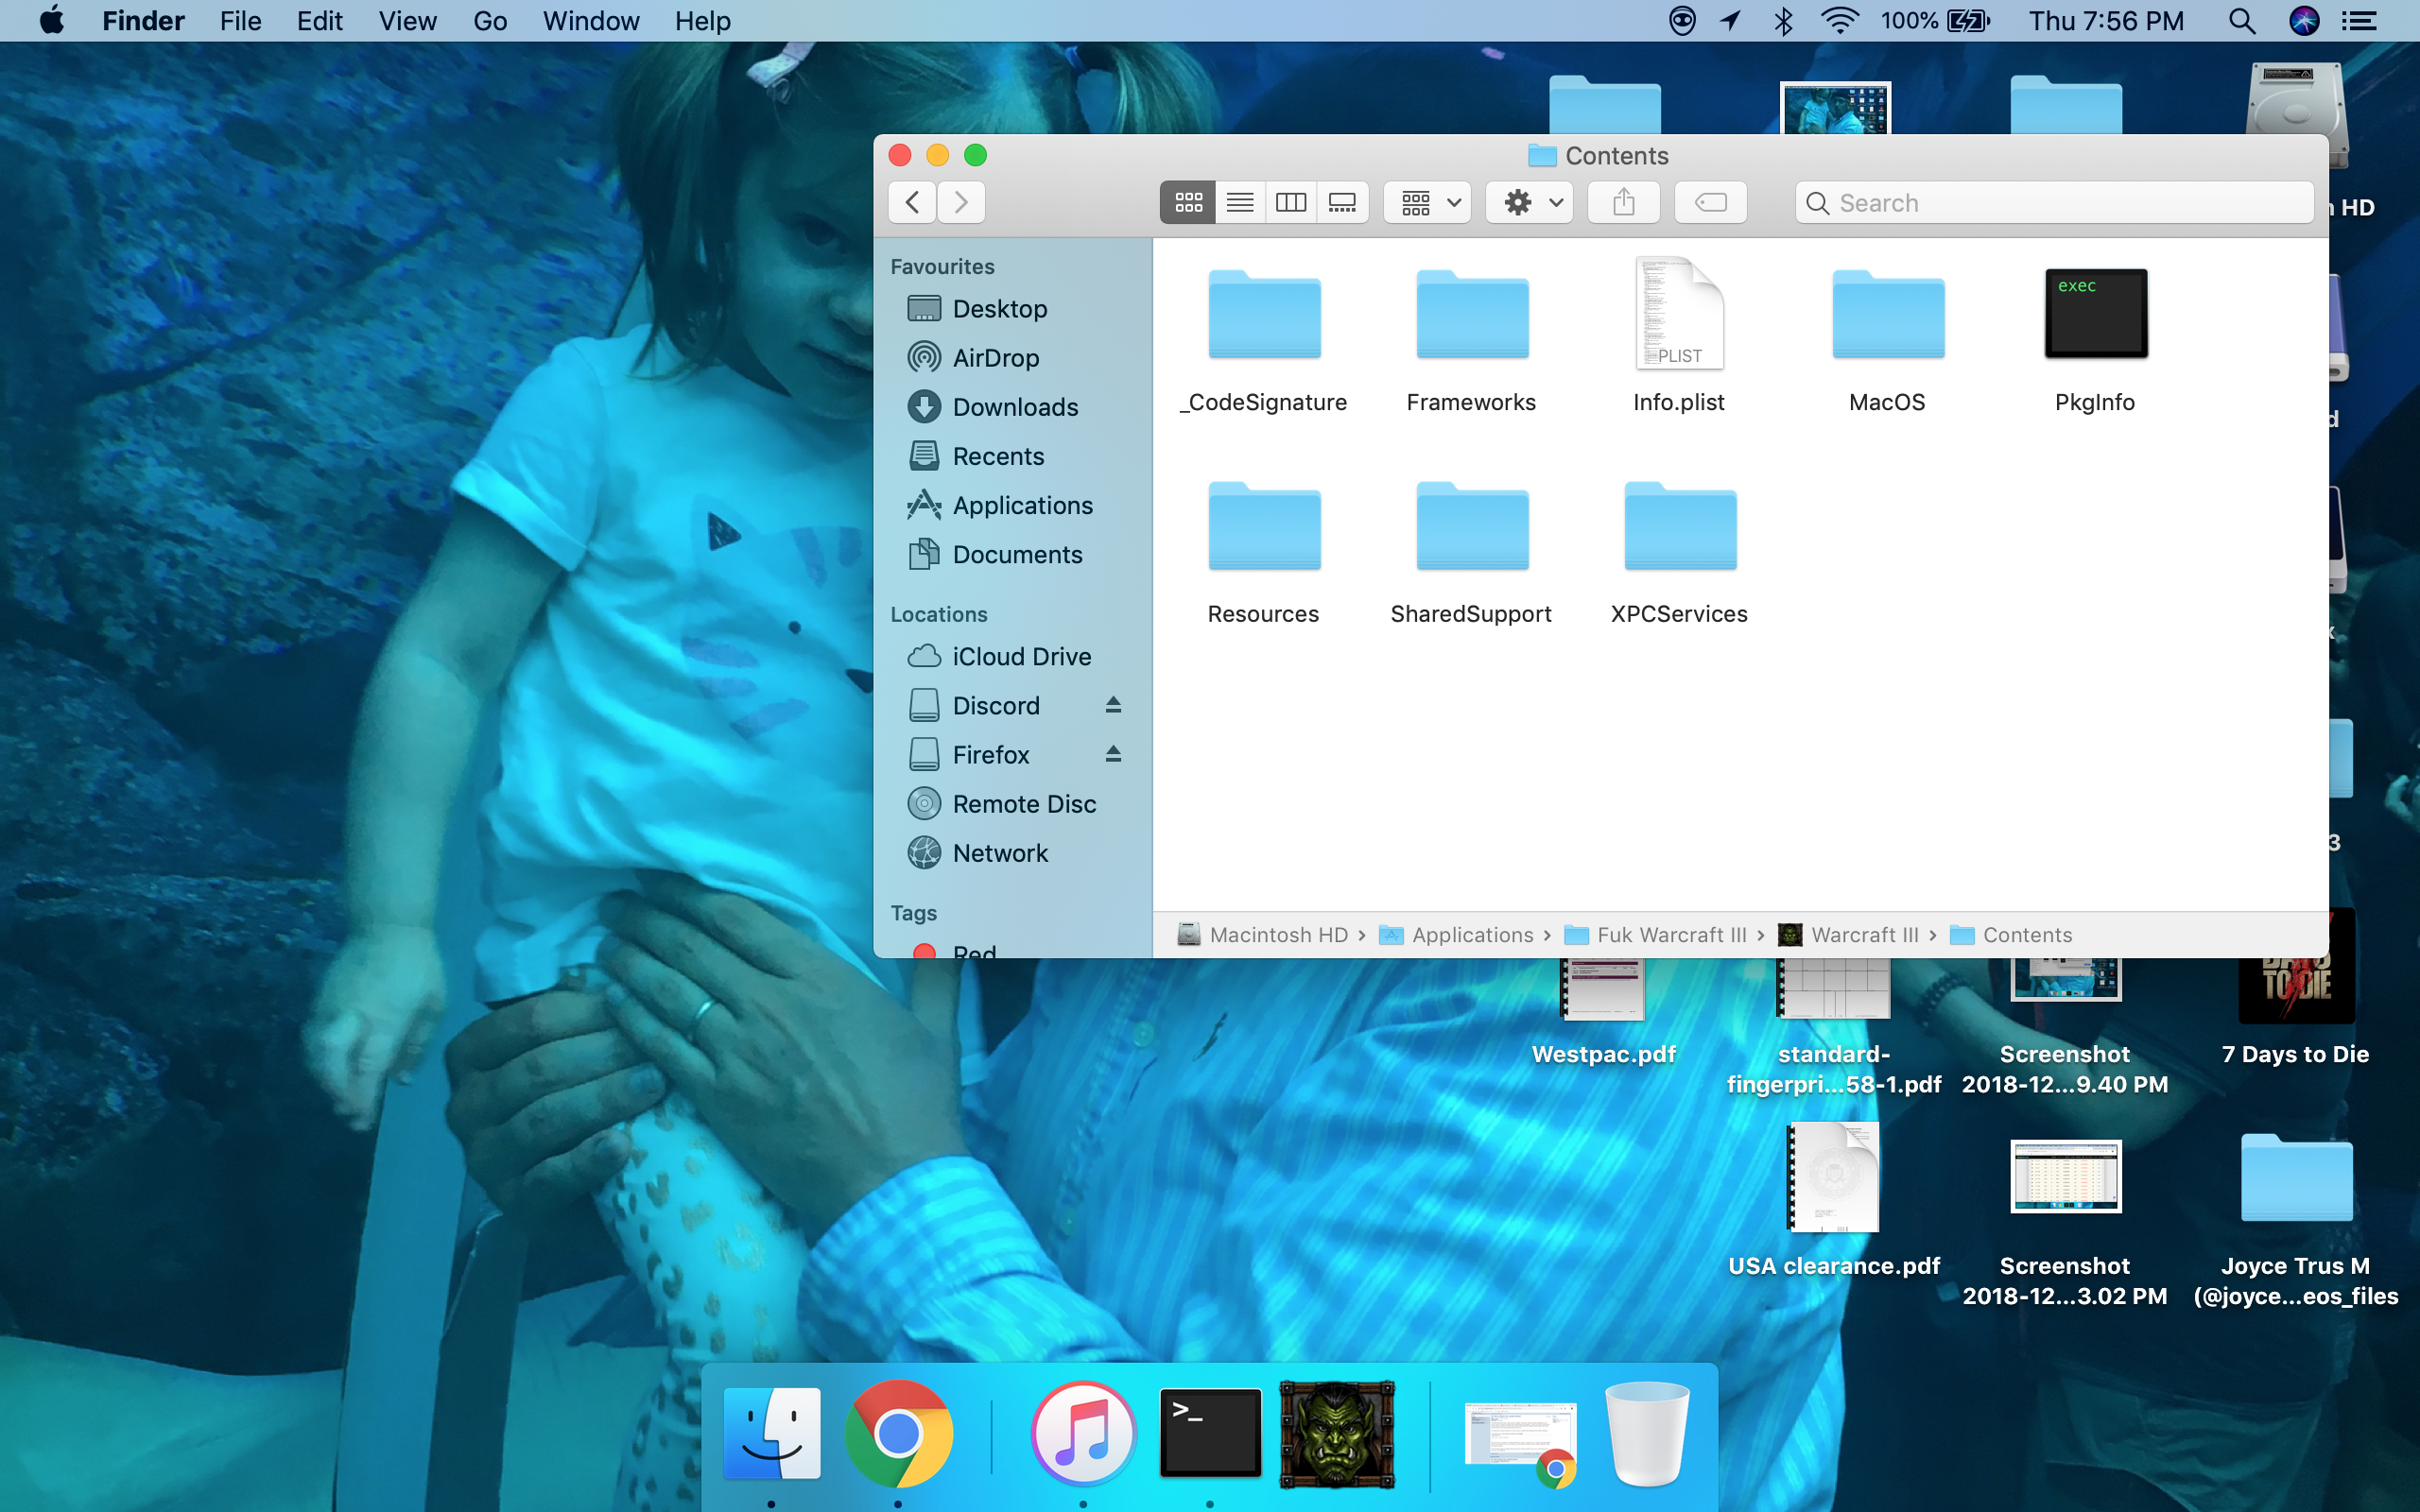Viewport: 2420px width, 1512px height.
Task: Select Network in the sidebar
Action: tap(1012, 853)
